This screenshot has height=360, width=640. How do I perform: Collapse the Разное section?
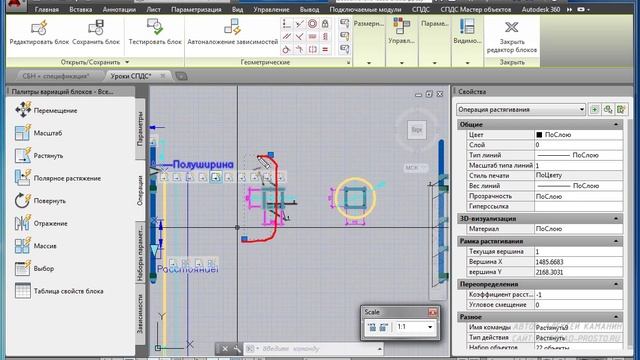pyautogui.click(x=616, y=317)
